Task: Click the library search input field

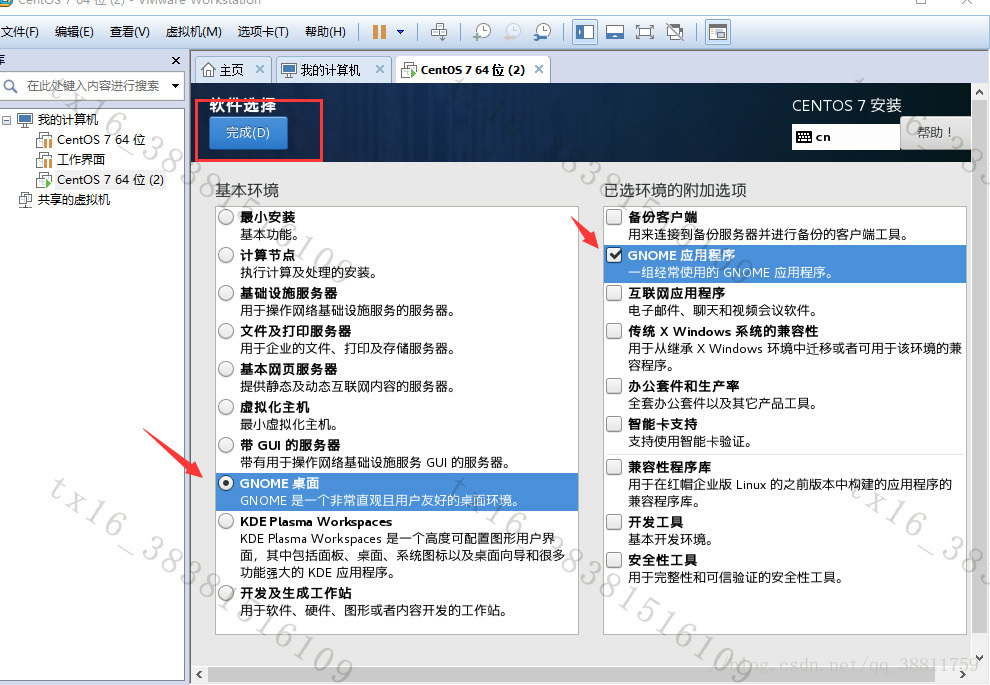Action: [x=95, y=86]
